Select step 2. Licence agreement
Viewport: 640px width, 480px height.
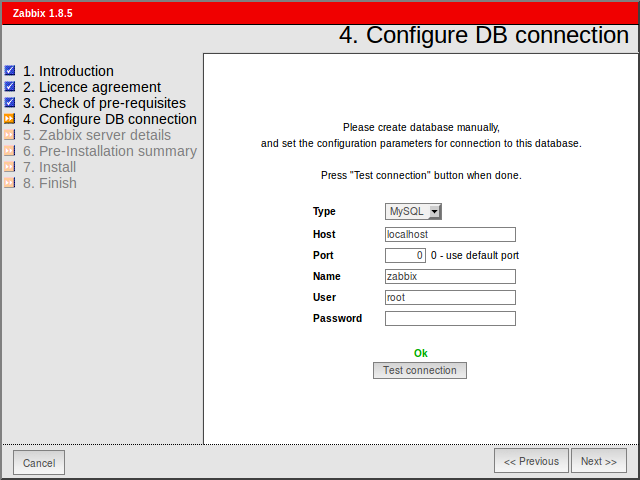click(92, 87)
